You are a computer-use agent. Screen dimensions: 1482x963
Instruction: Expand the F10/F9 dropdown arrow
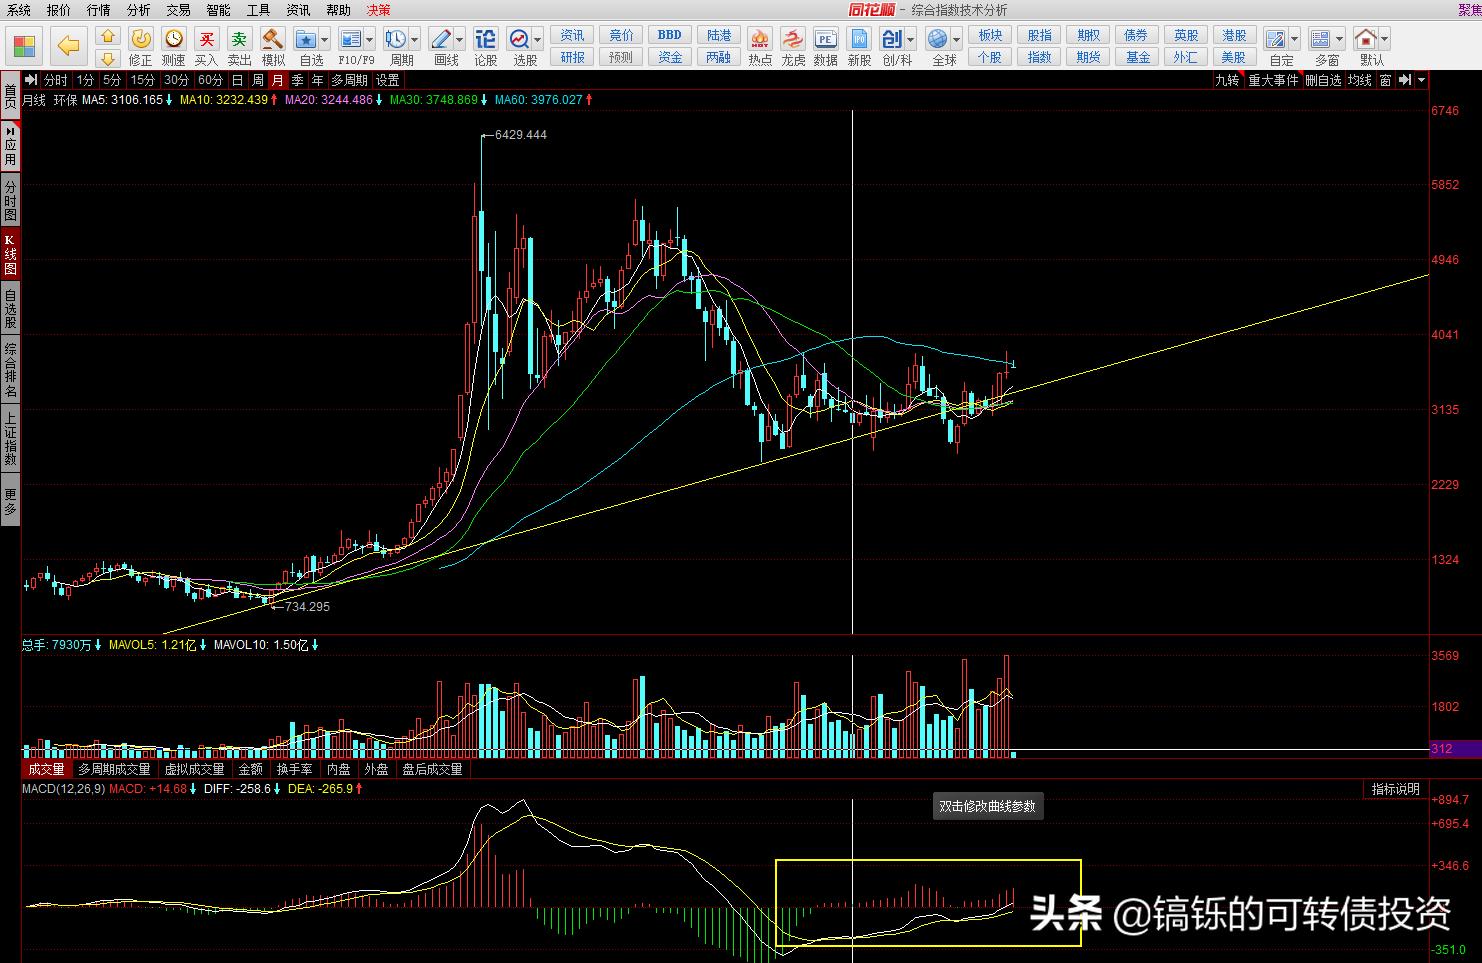[370, 40]
